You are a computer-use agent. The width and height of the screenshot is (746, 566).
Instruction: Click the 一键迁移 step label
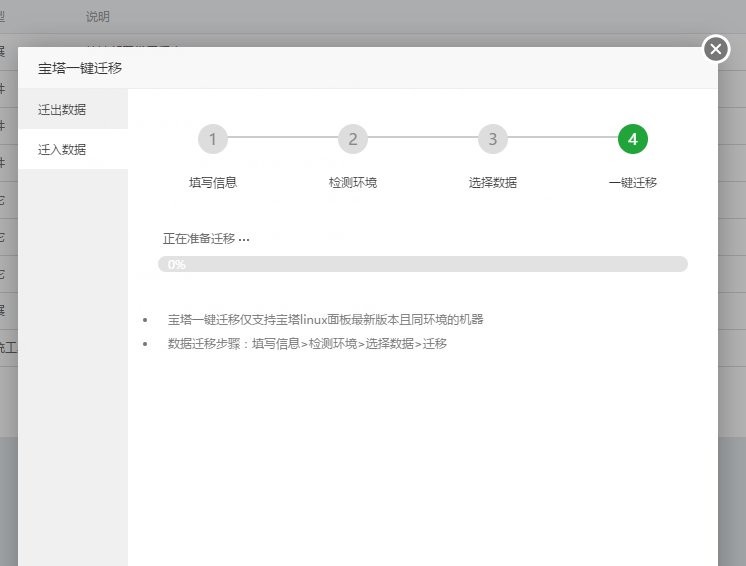633,183
